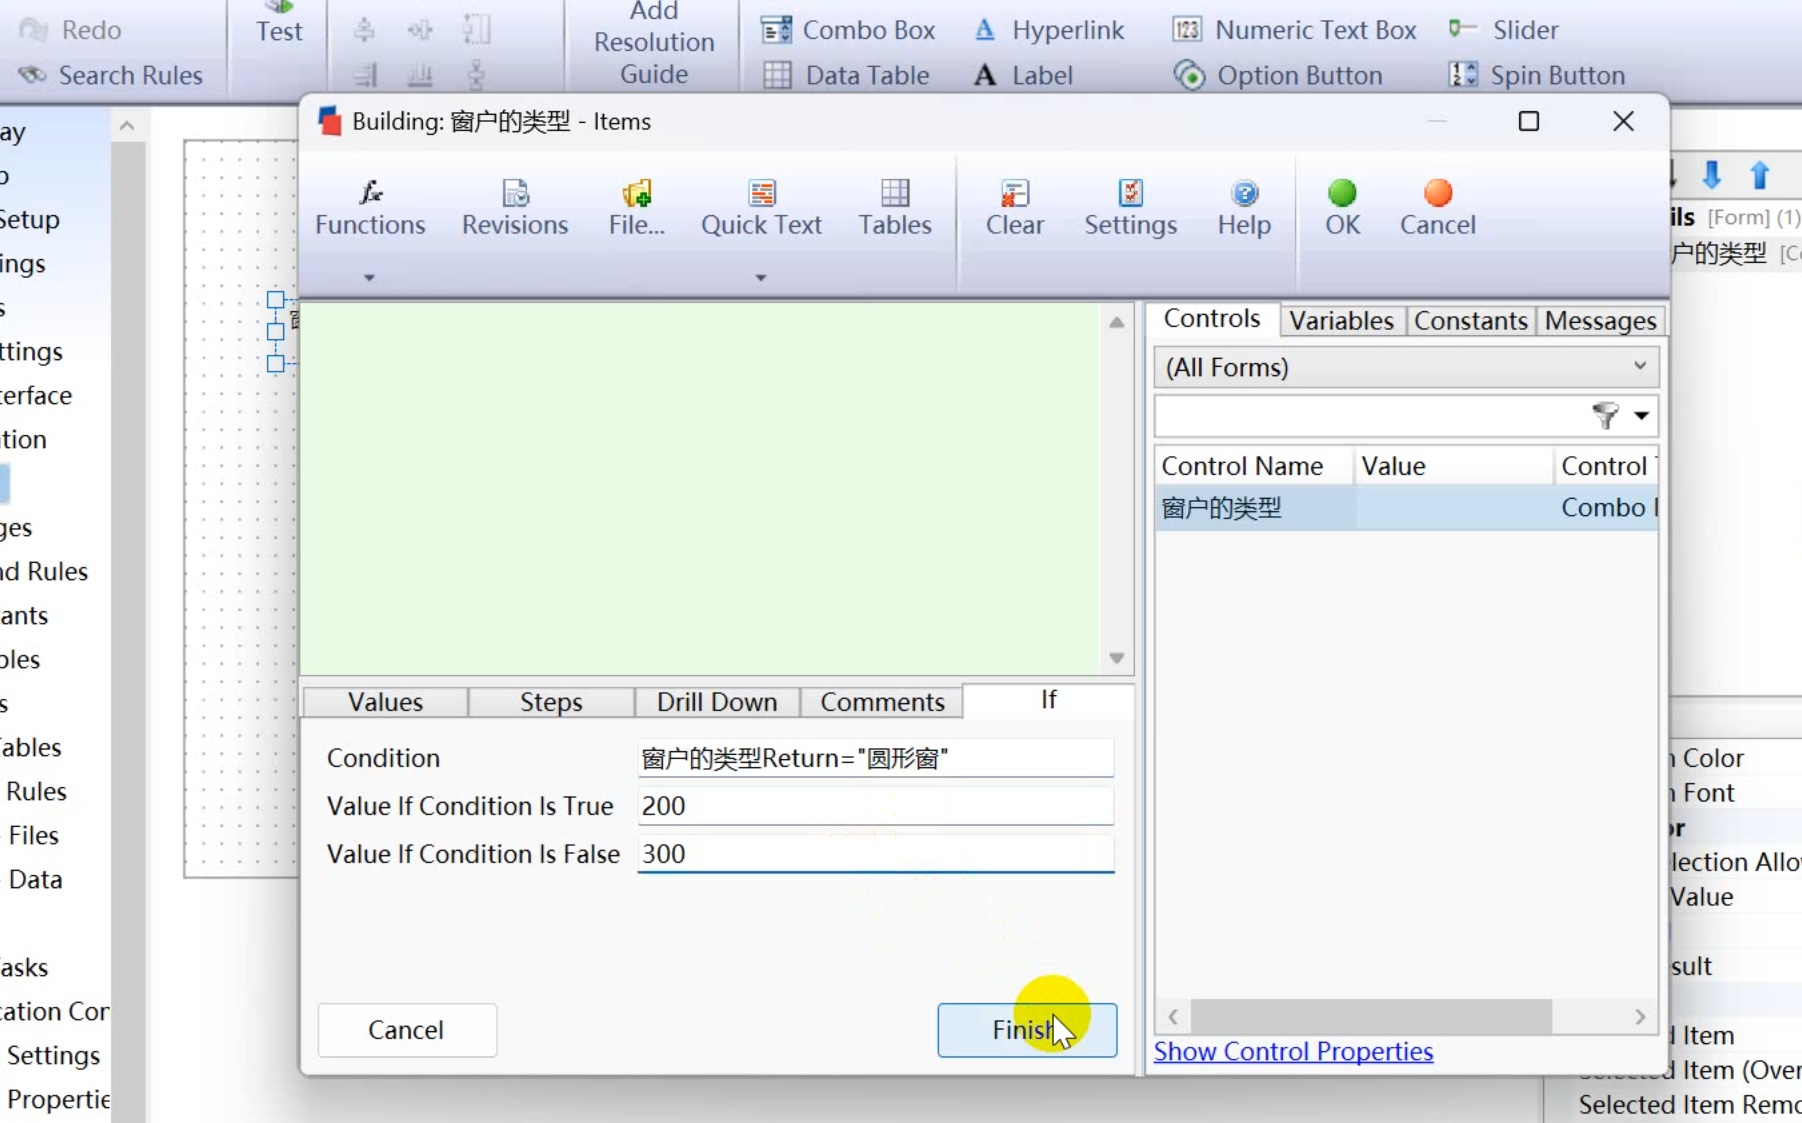Click the Tables icon in the builder
Screen dimensions: 1802x1123
pos(894,208)
